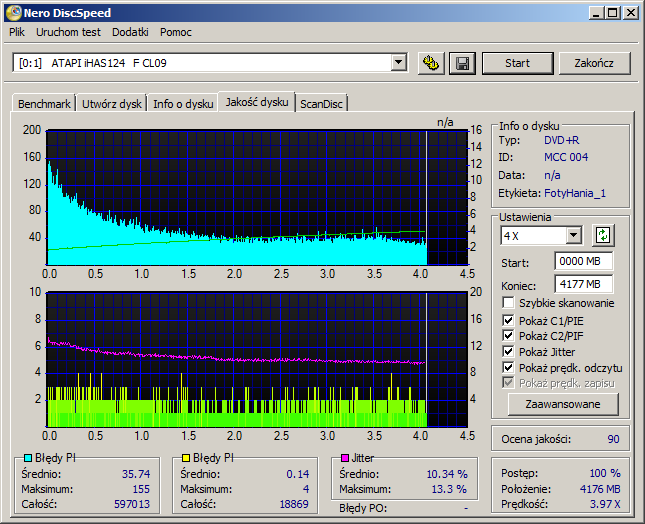
Task: Click the Zakończ button
Action: (594, 63)
